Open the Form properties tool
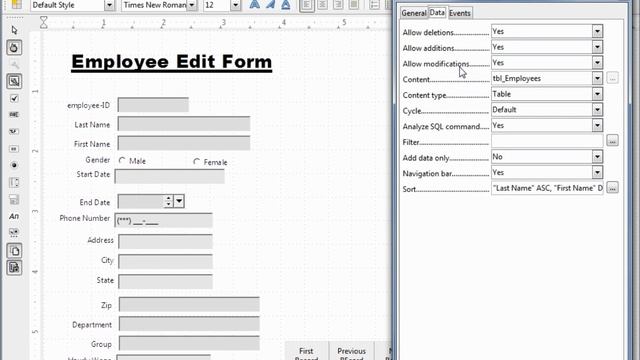Image resolution: width=640 pixels, height=360 pixels. click(x=14, y=81)
